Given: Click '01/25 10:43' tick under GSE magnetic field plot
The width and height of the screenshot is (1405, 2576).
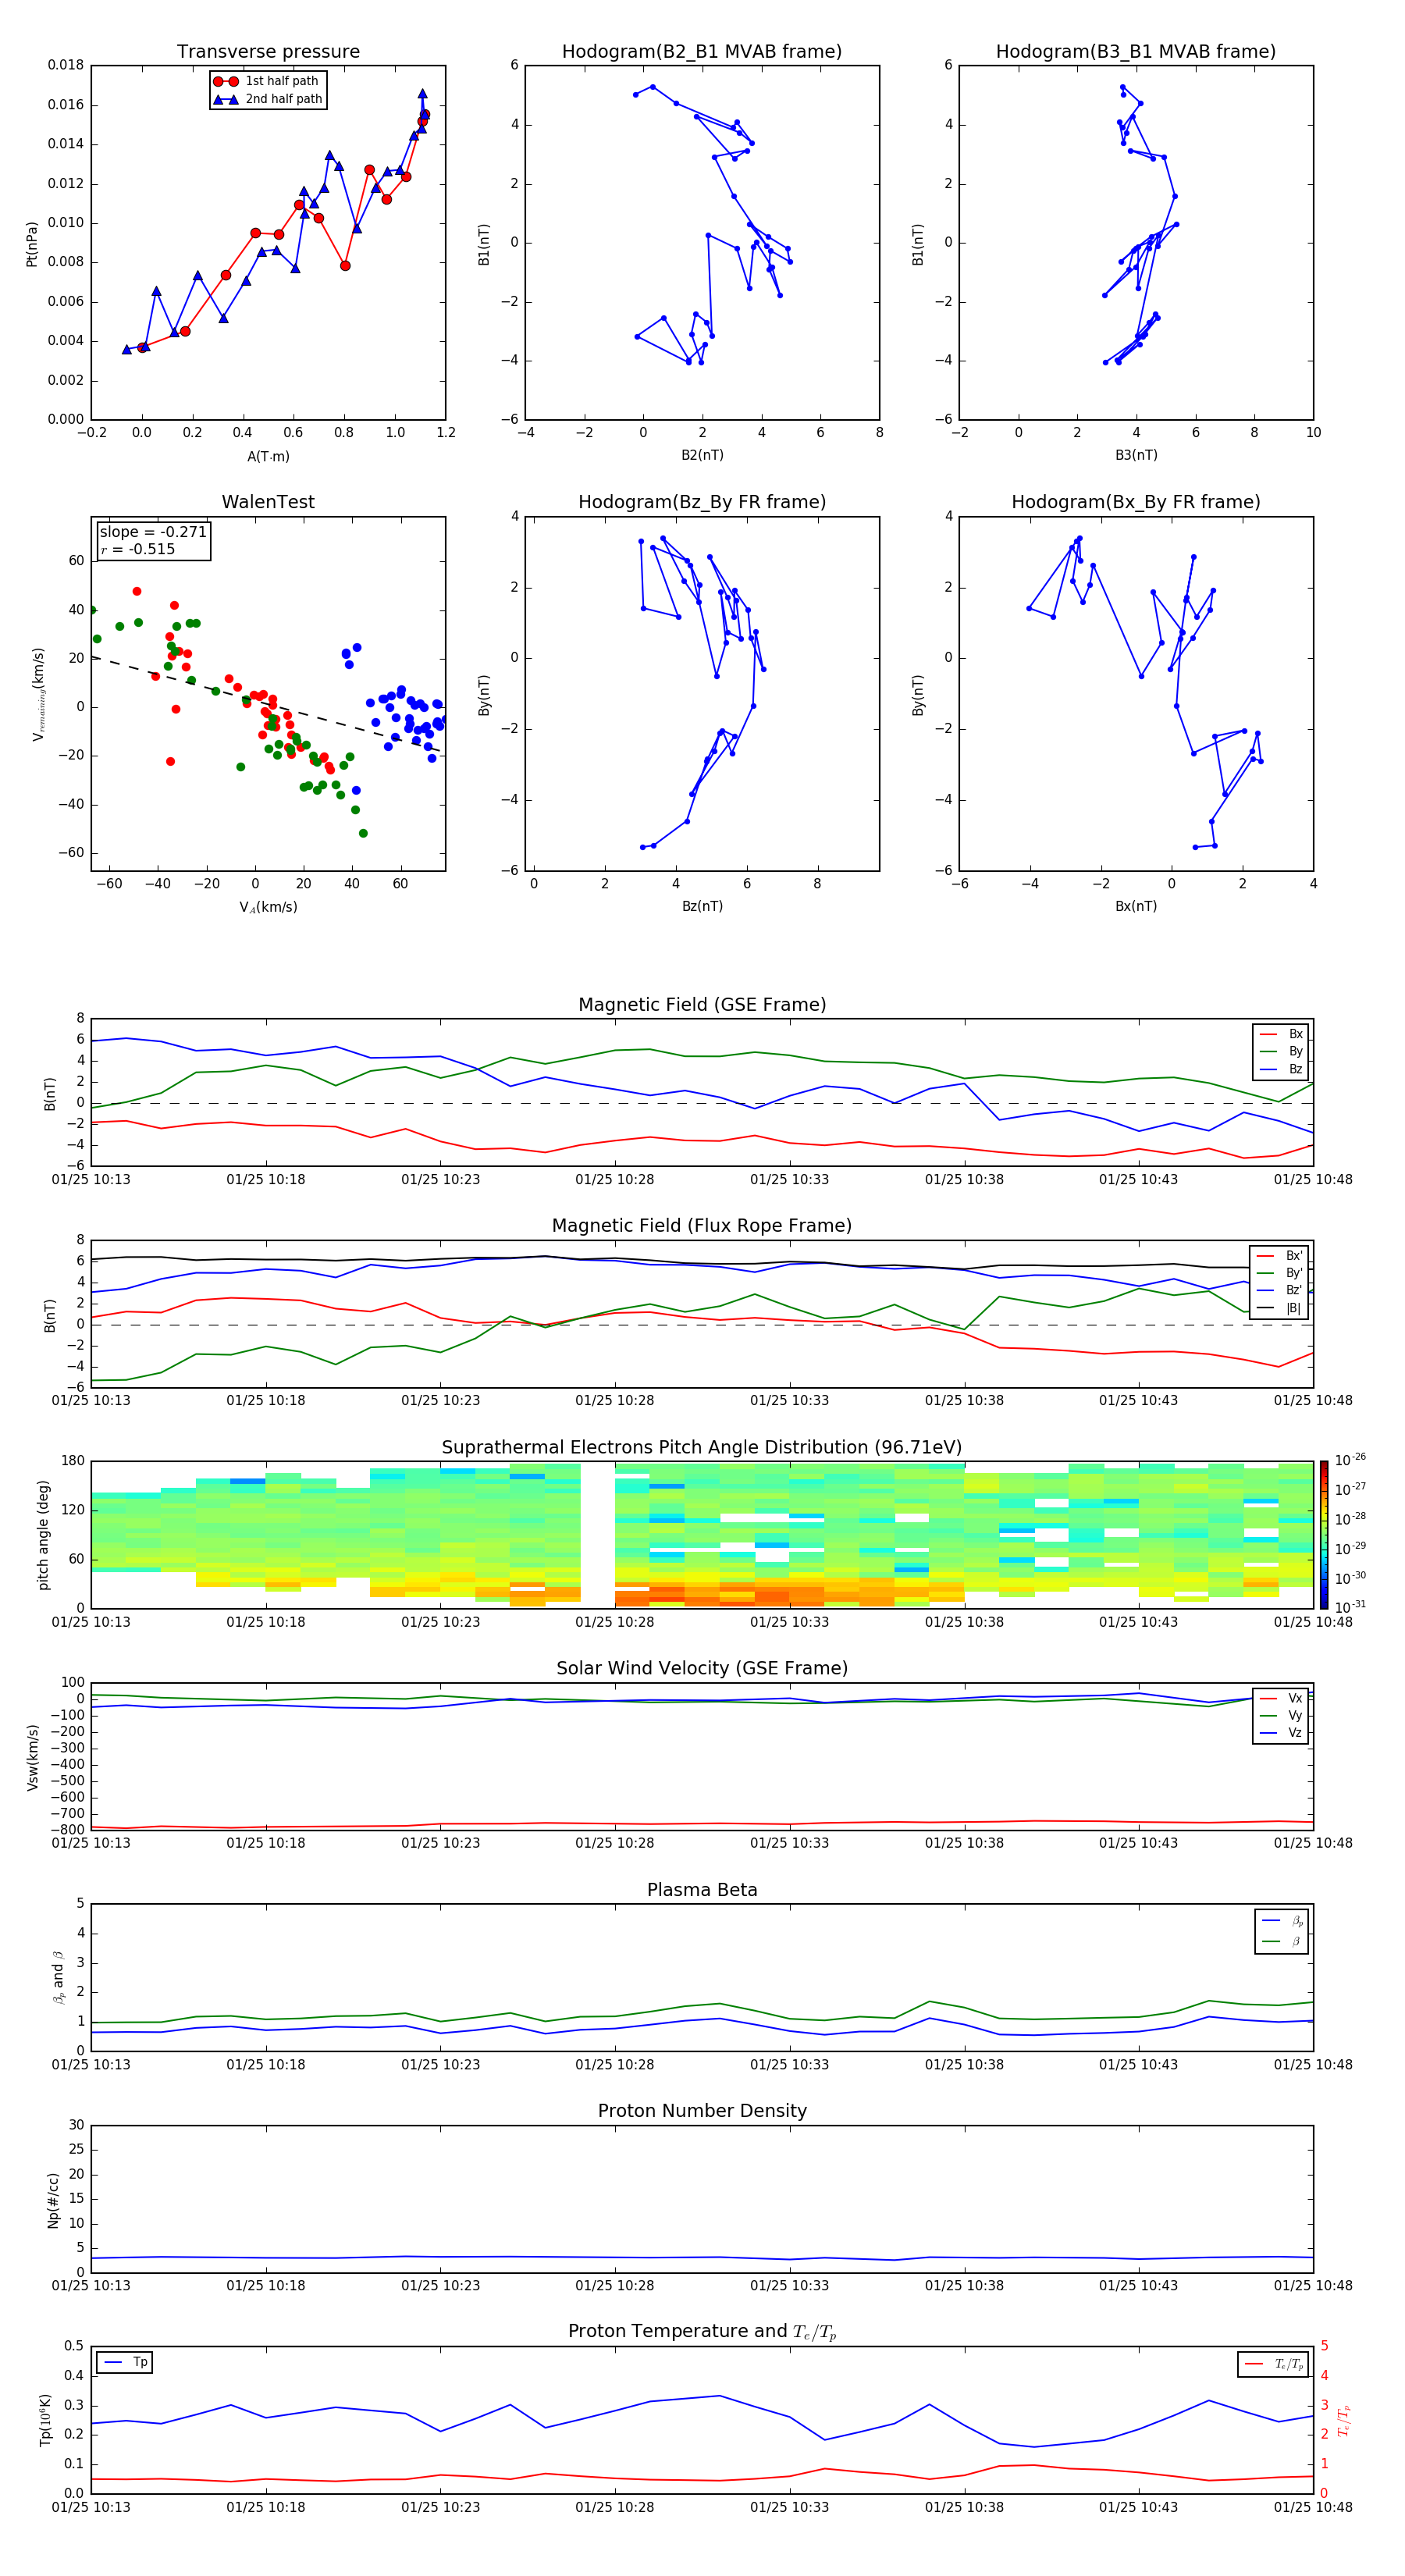Looking at the screenshot, I should (x=1138, y=1180).
